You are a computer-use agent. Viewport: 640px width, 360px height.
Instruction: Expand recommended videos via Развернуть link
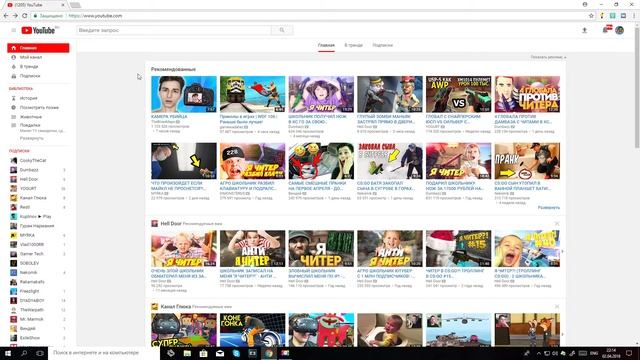(549, 208)
